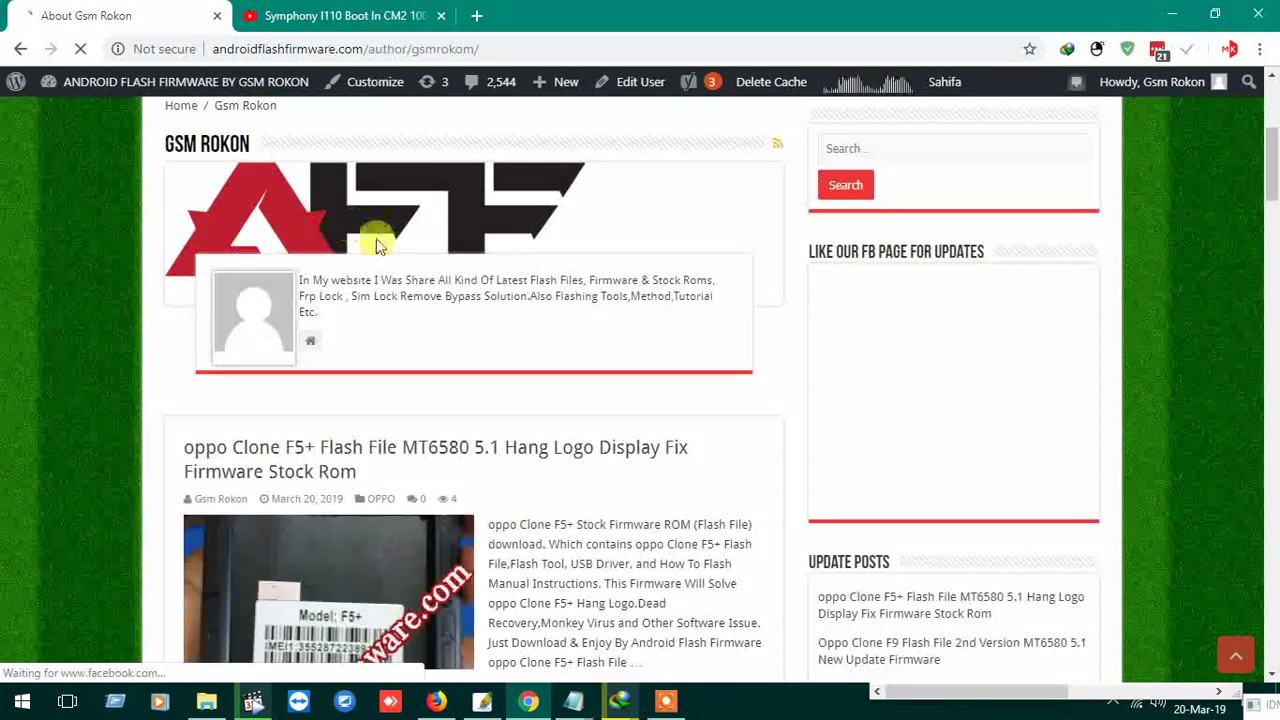Open TeamViewer from the taskbar
The height and width of the screenshot is (720, 1280).
coord(299,702)
